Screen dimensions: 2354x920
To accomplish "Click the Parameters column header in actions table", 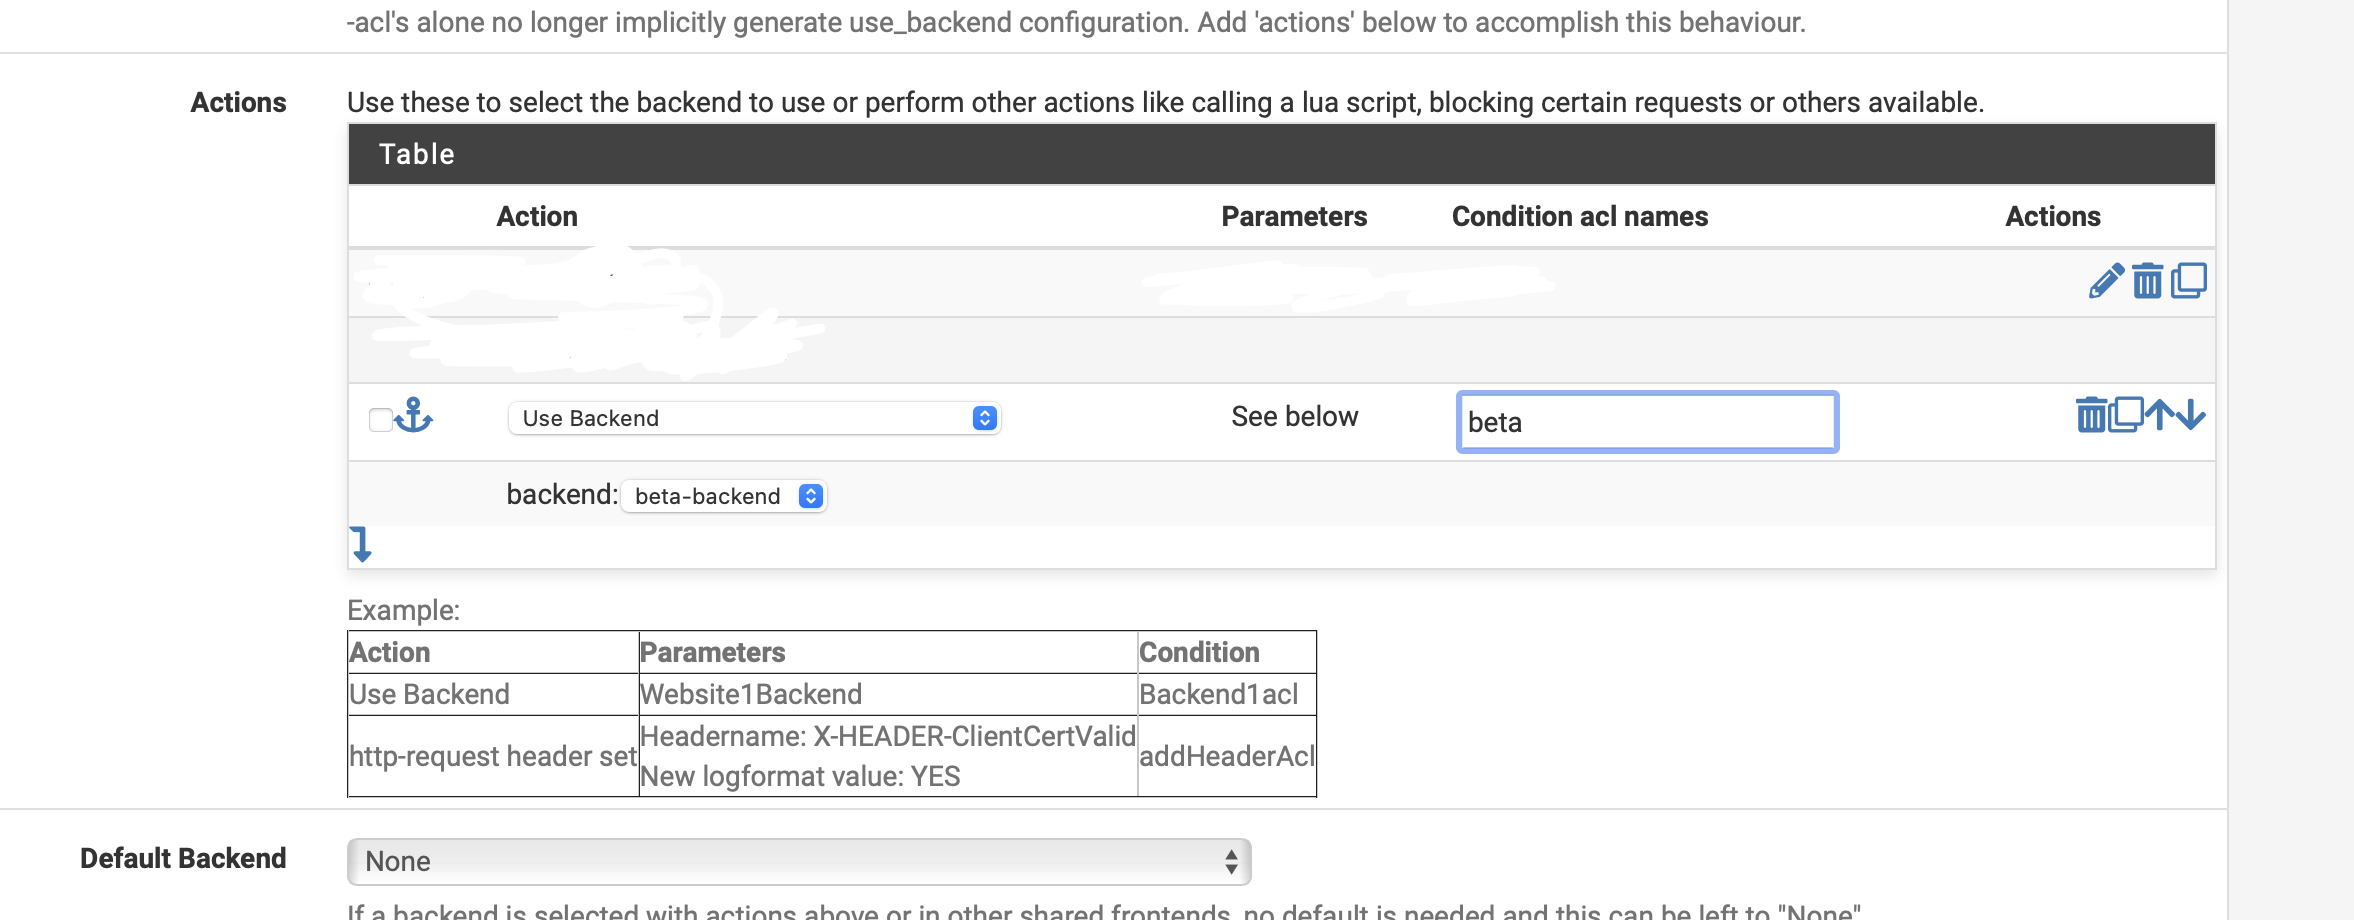I will pos(1293,216).
